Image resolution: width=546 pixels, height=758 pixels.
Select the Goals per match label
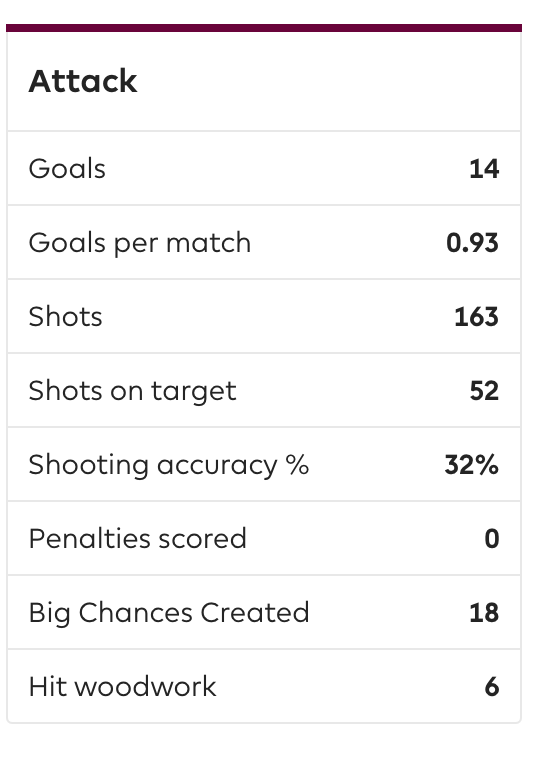coord(140,243)
